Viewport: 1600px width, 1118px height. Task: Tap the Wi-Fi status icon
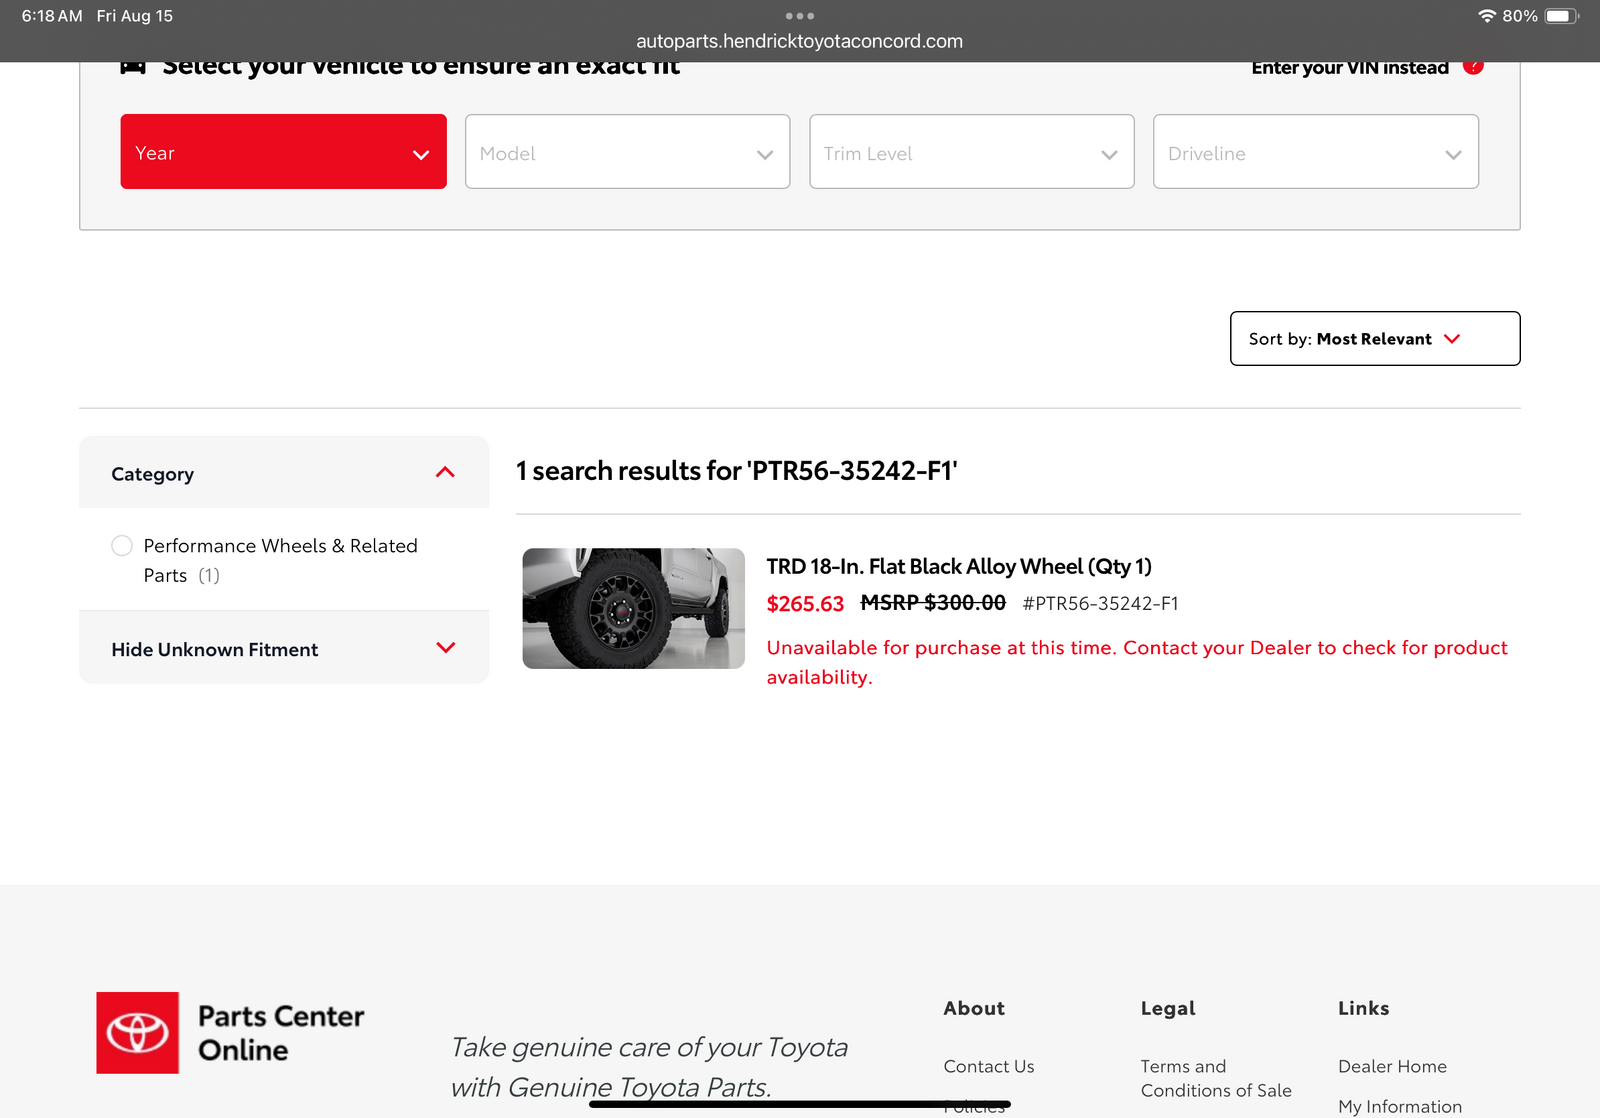[1487, 16]
